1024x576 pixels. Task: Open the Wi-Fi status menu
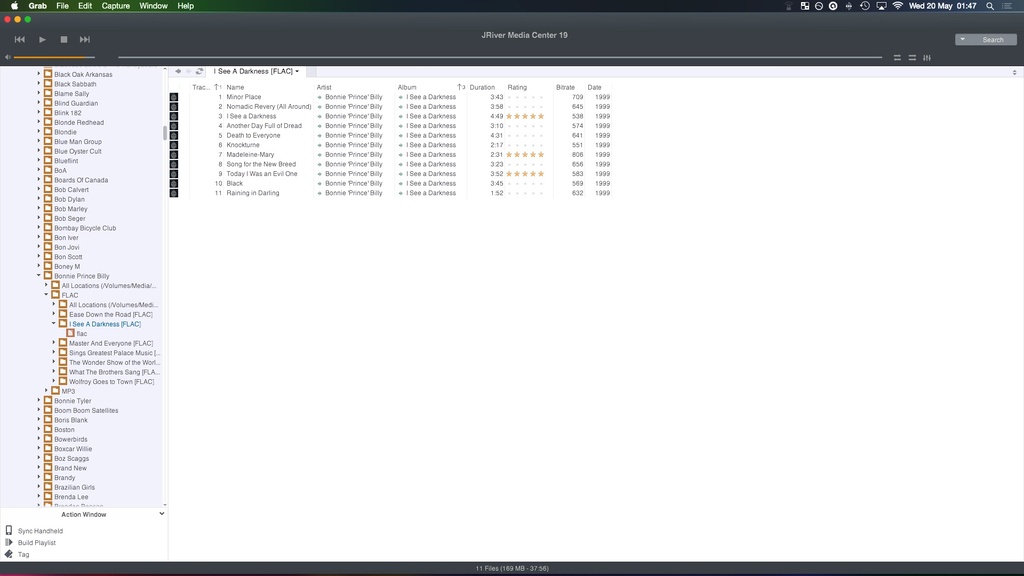click(898, 6)
